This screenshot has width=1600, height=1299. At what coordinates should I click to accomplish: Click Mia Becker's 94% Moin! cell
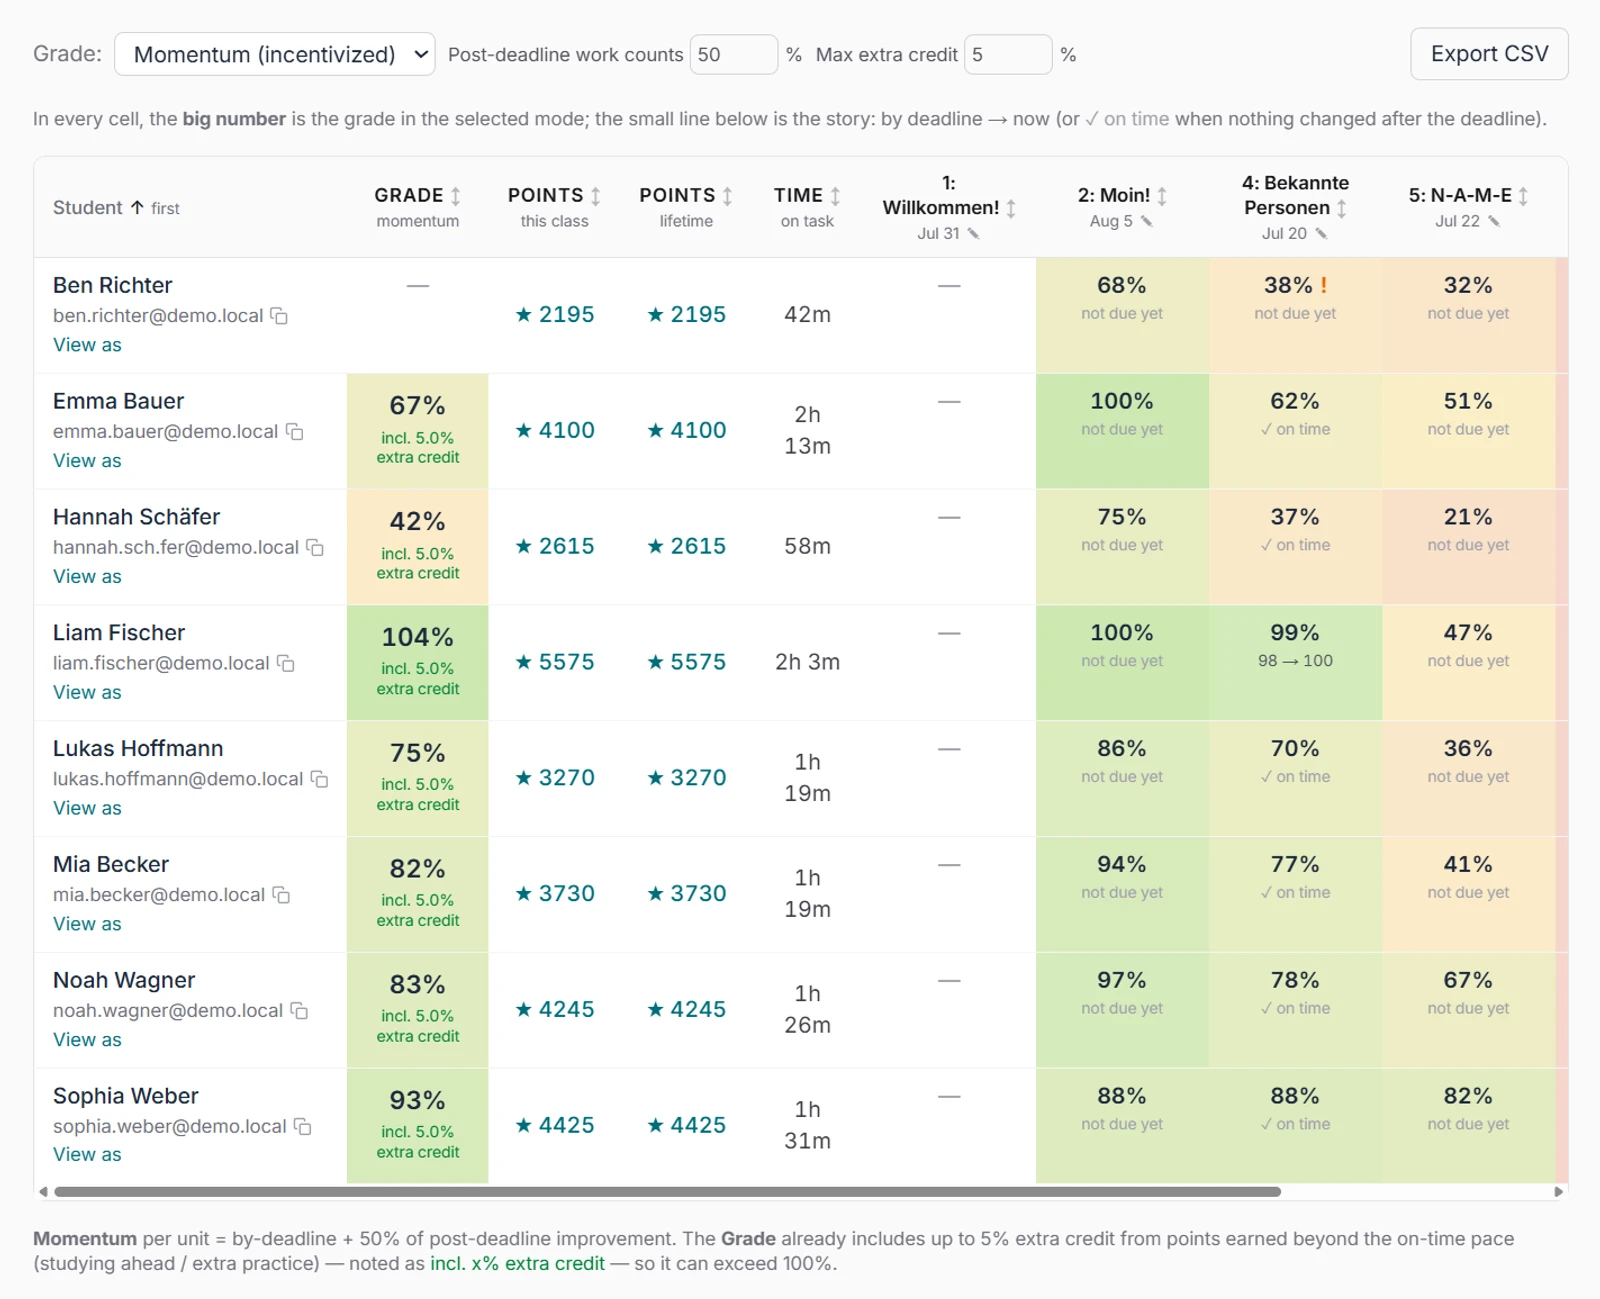point(1122,894)
